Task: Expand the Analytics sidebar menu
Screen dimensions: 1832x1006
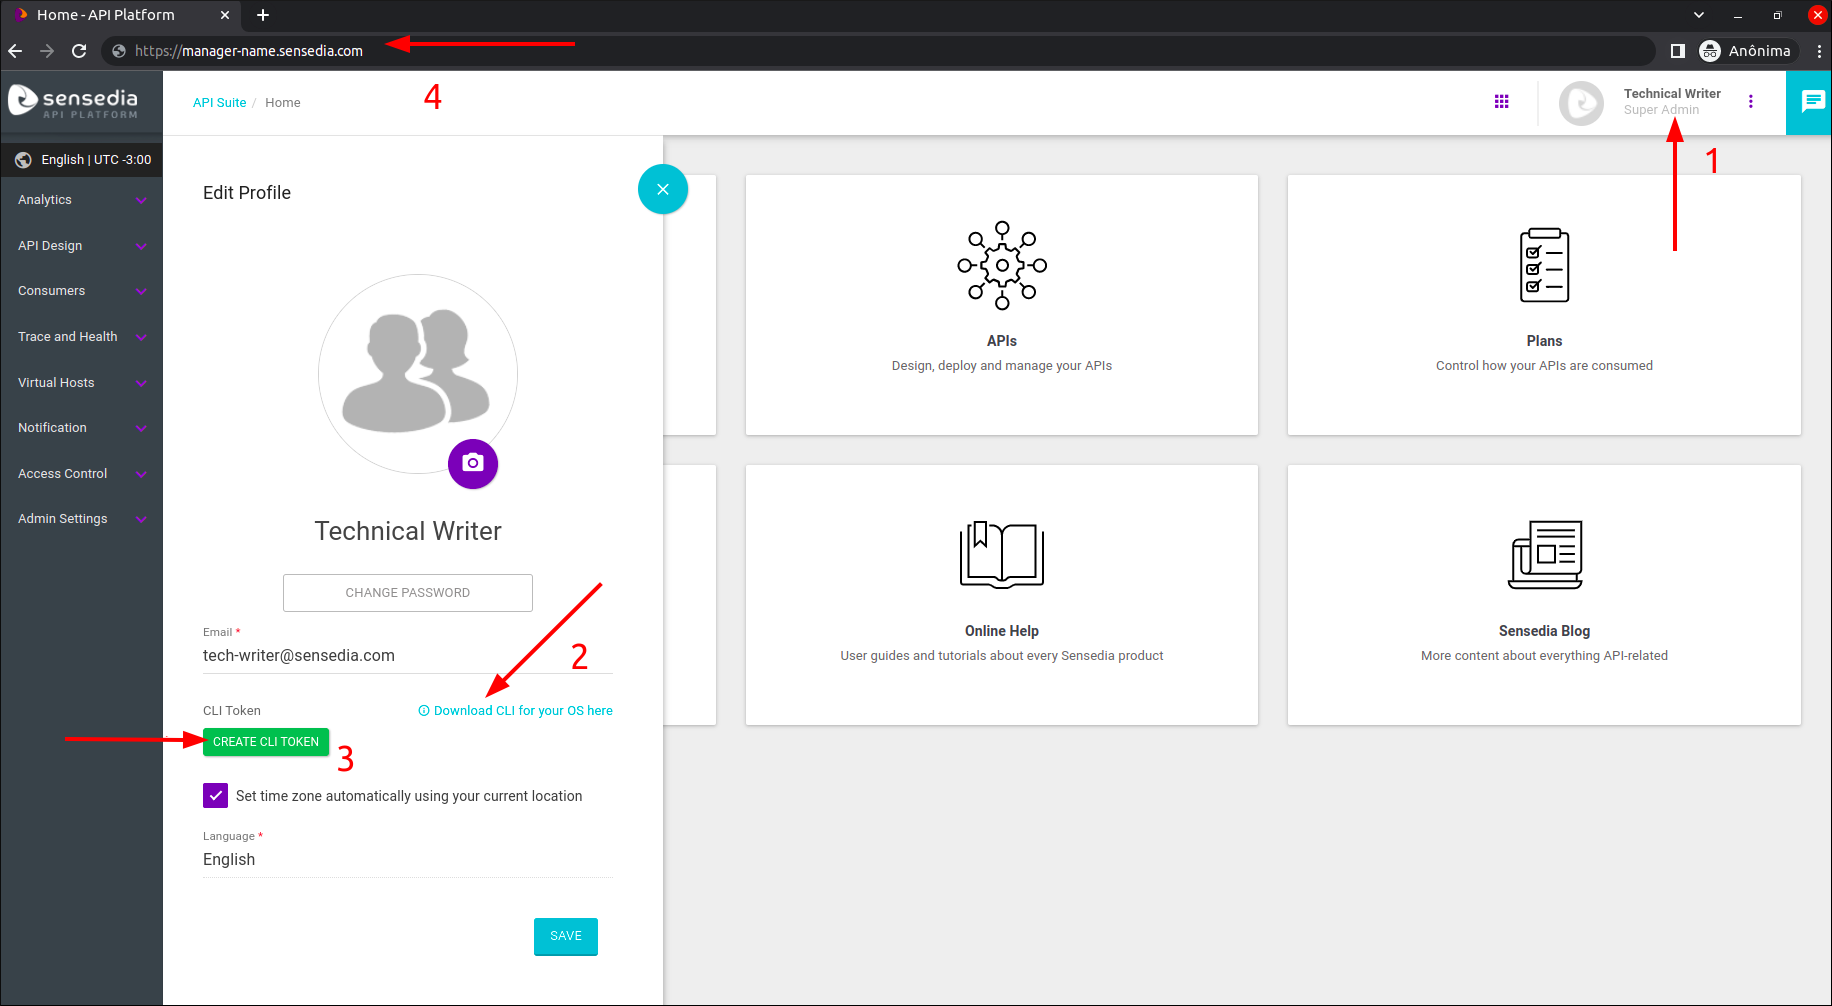Action: (80, 200)
